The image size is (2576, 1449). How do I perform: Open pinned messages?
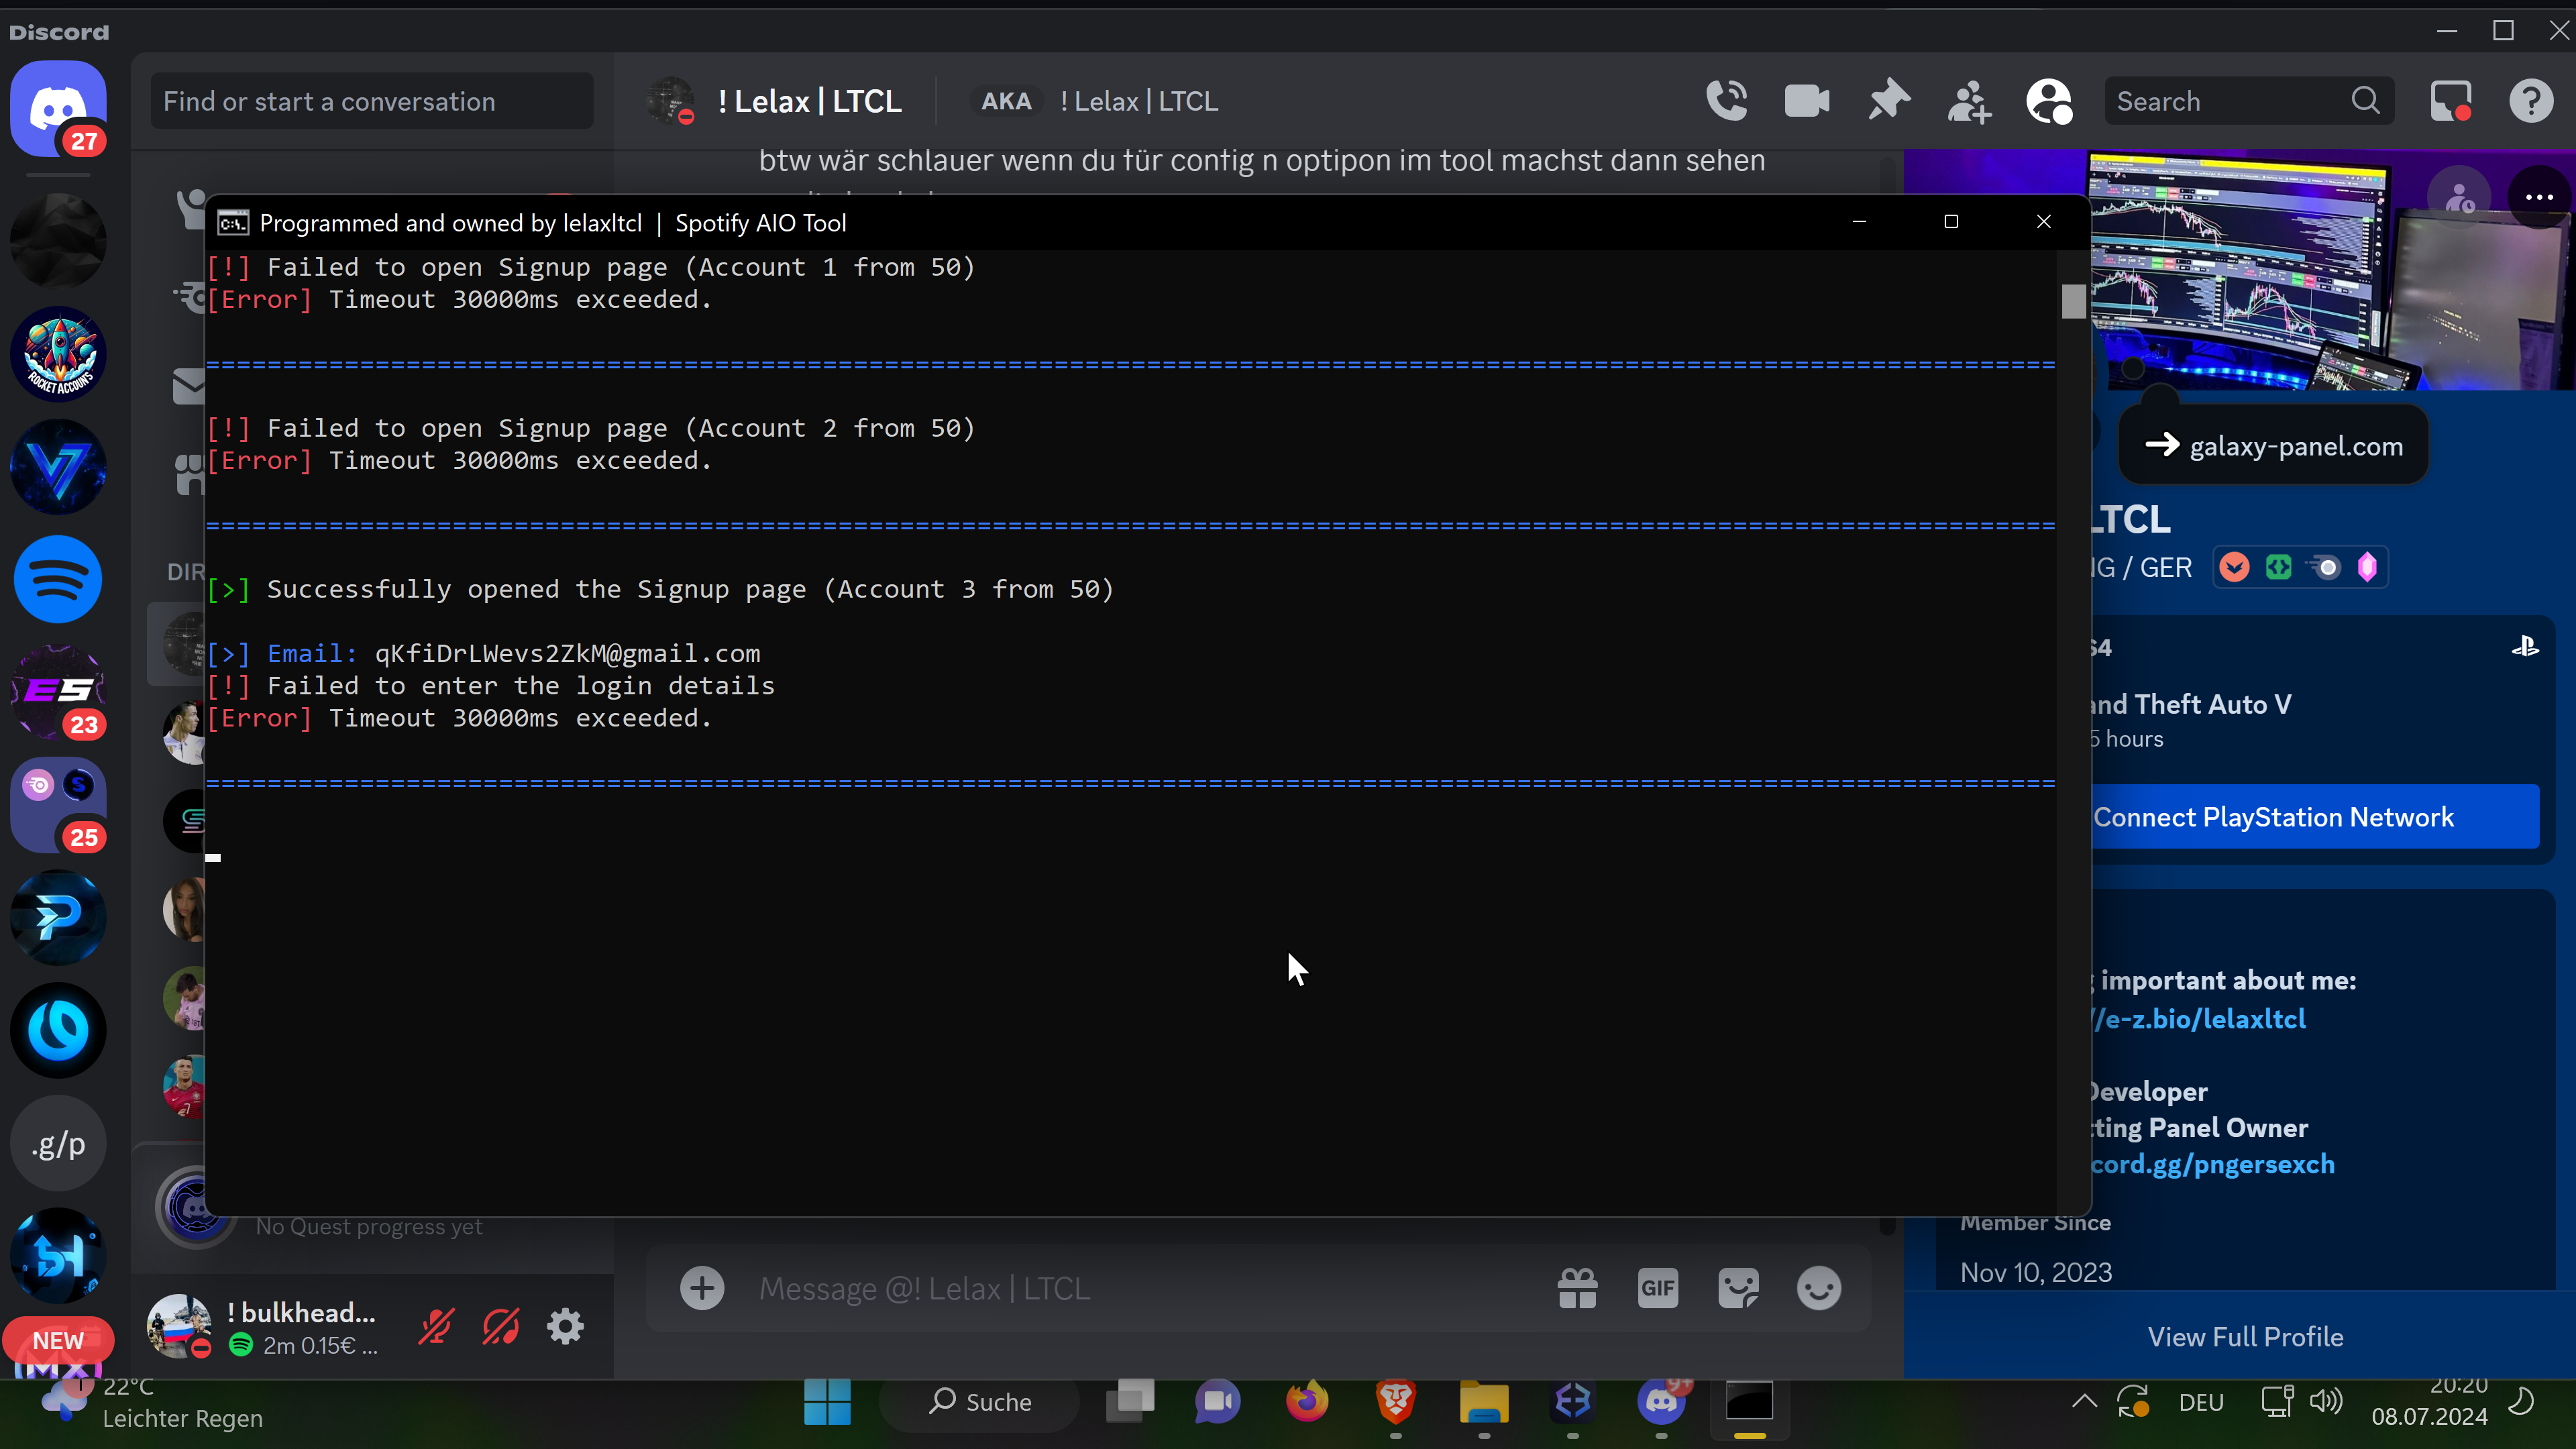[x=1888, y=101]
